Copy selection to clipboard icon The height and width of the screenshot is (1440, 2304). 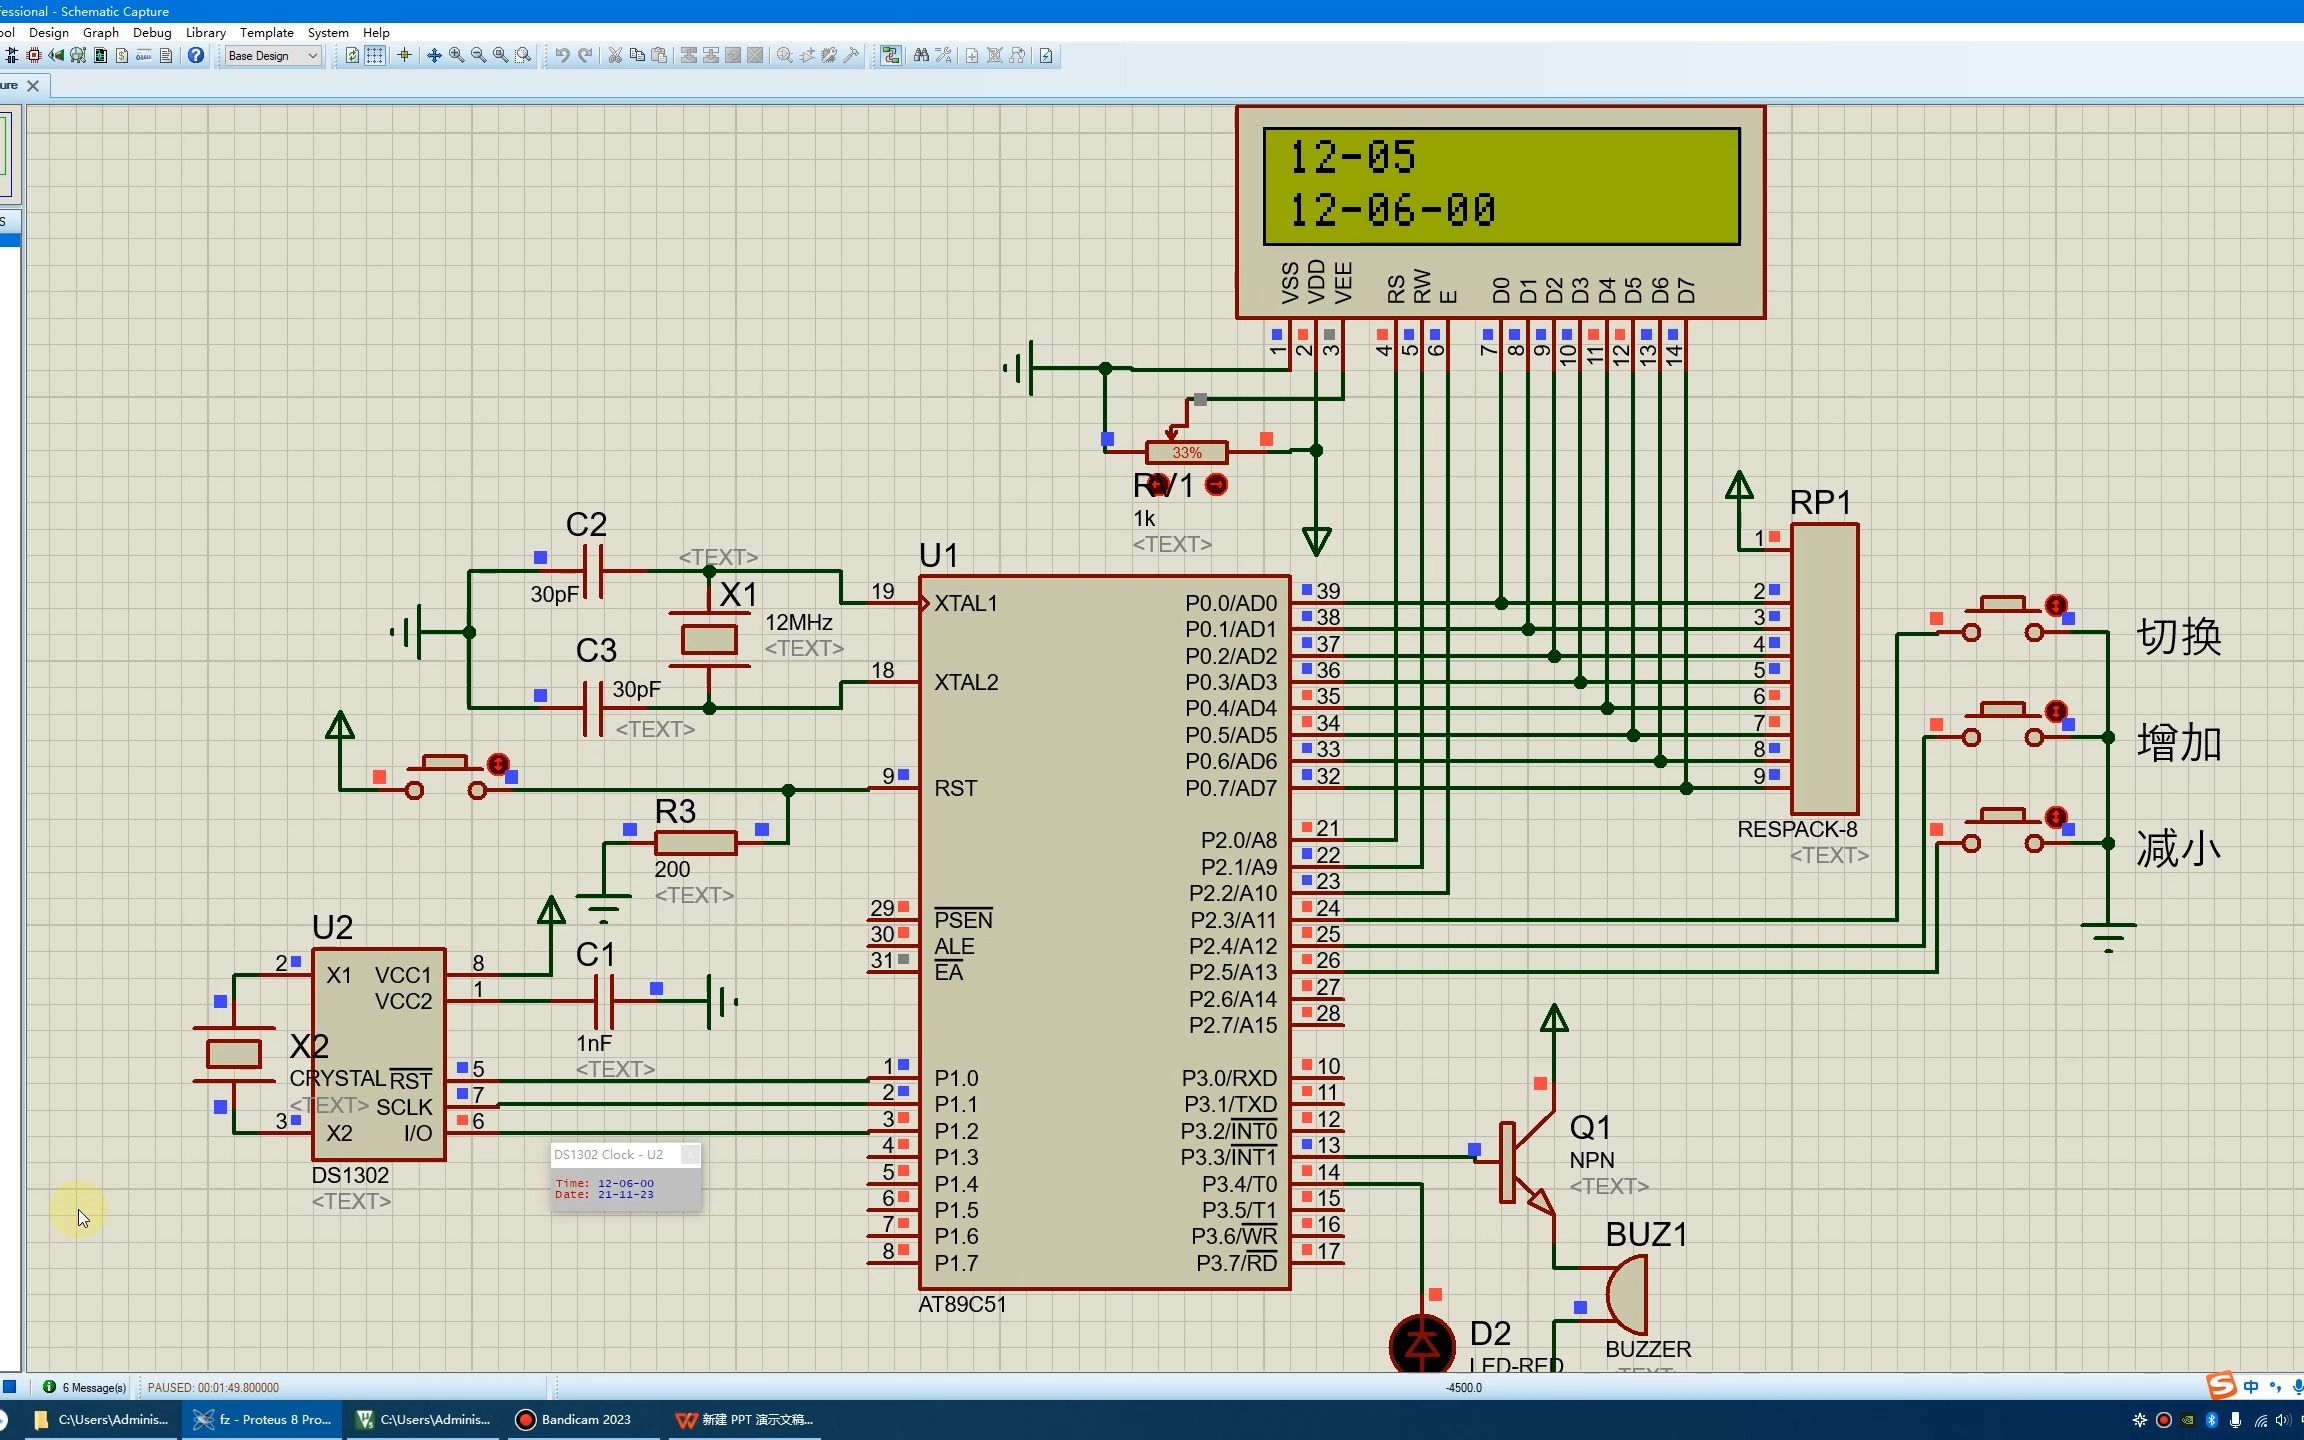tap(637, 56)
